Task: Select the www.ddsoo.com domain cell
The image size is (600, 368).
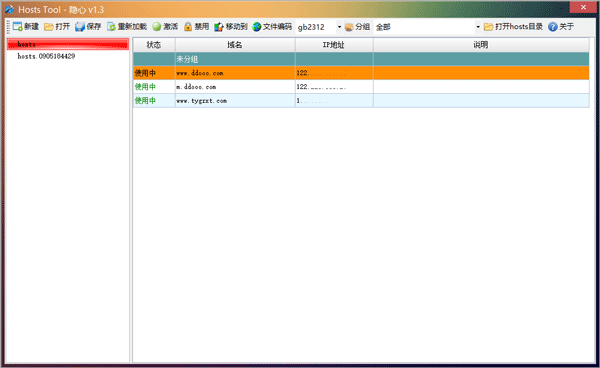Action: pyautogui.click(x=235, y=73)
